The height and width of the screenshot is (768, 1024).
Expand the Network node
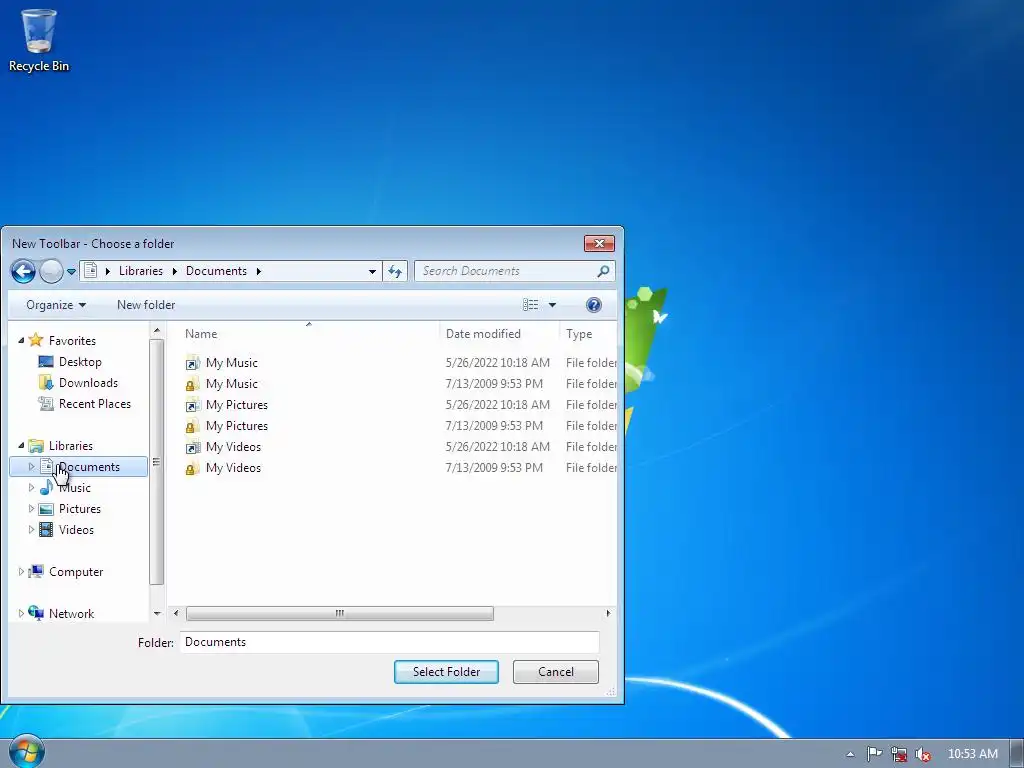point(21,613)
